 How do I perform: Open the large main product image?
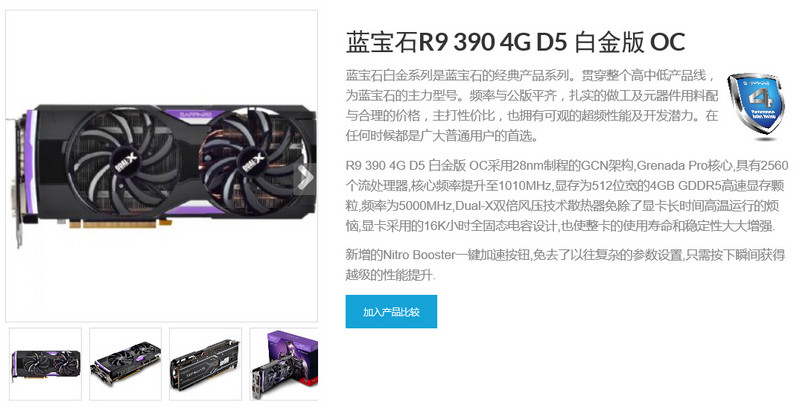[162, 166]
